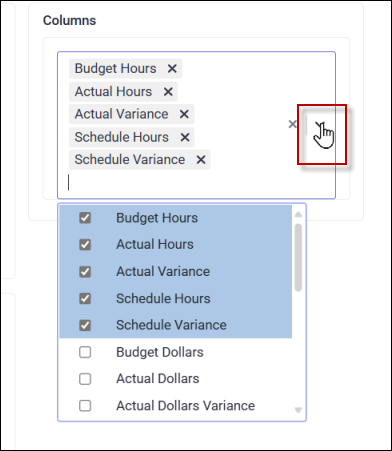Select the Actual Dollars Variance option label

tap(185, 406)
